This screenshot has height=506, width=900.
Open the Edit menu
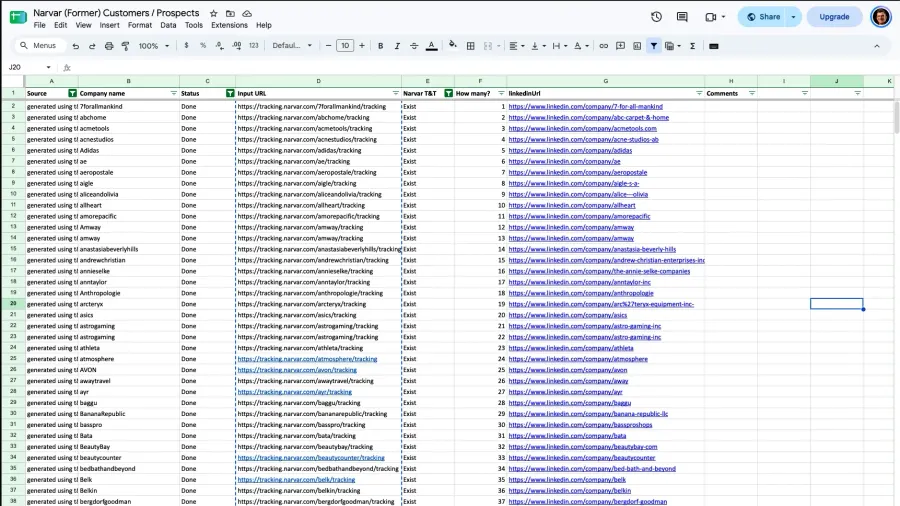(60, 25)
